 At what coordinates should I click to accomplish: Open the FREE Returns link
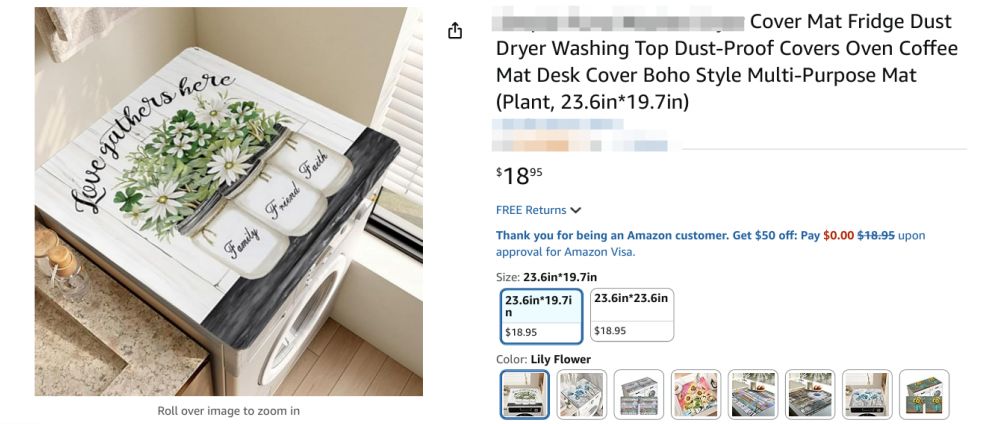531,210
